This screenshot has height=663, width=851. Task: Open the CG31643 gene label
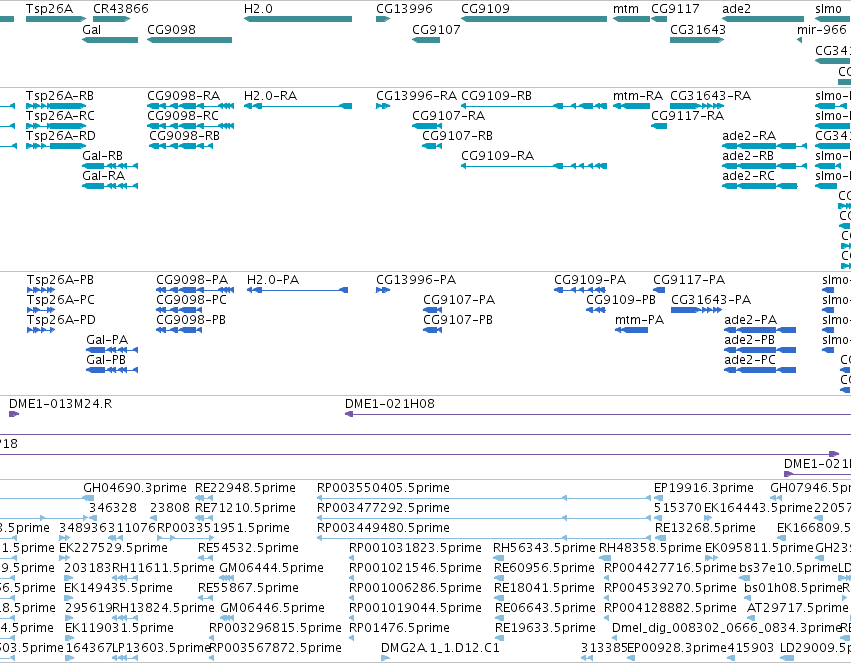click(698, 29)
